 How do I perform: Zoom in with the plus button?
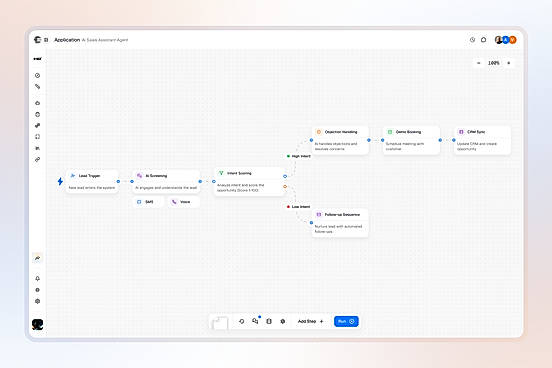point(509,63)
